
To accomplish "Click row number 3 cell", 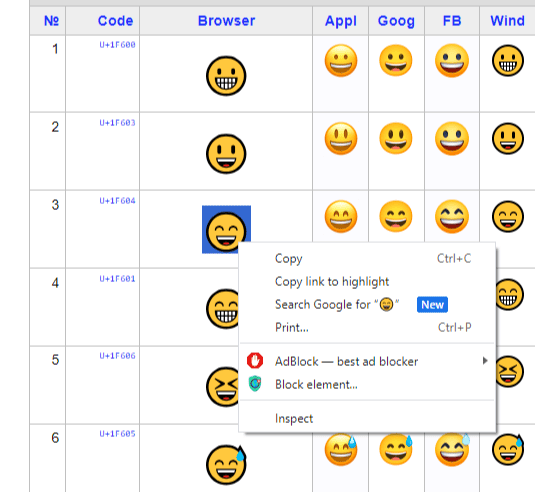I will [x=47, y=229].
